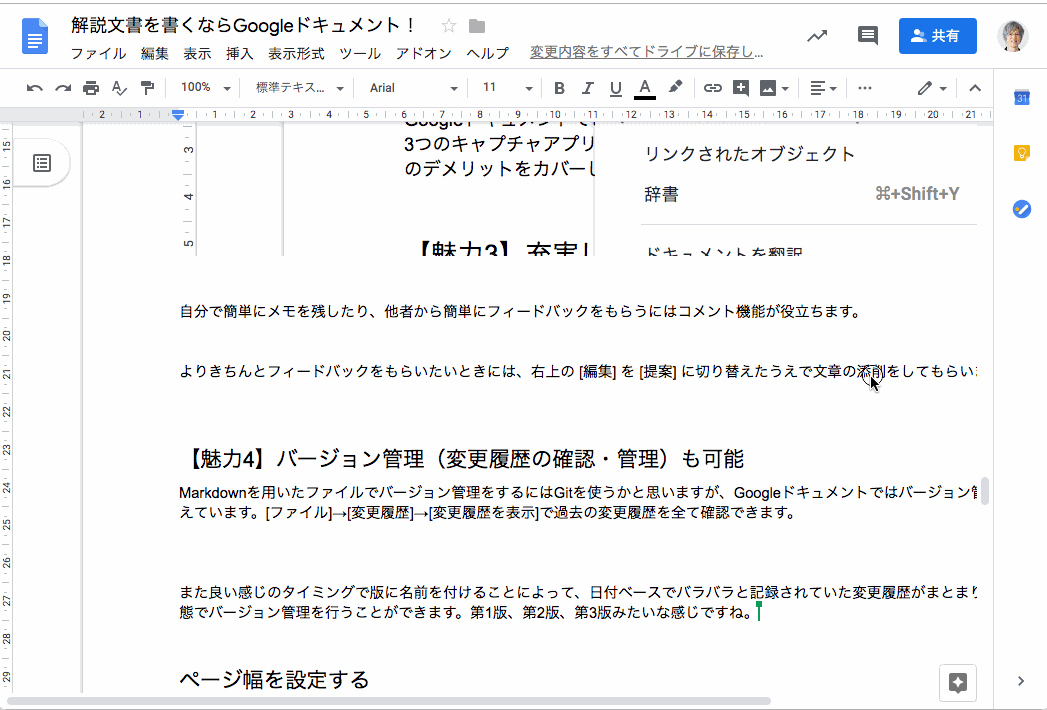Open the ヘルプ menu
Viewport: 1047px width, 710px height.
[487, 53]
